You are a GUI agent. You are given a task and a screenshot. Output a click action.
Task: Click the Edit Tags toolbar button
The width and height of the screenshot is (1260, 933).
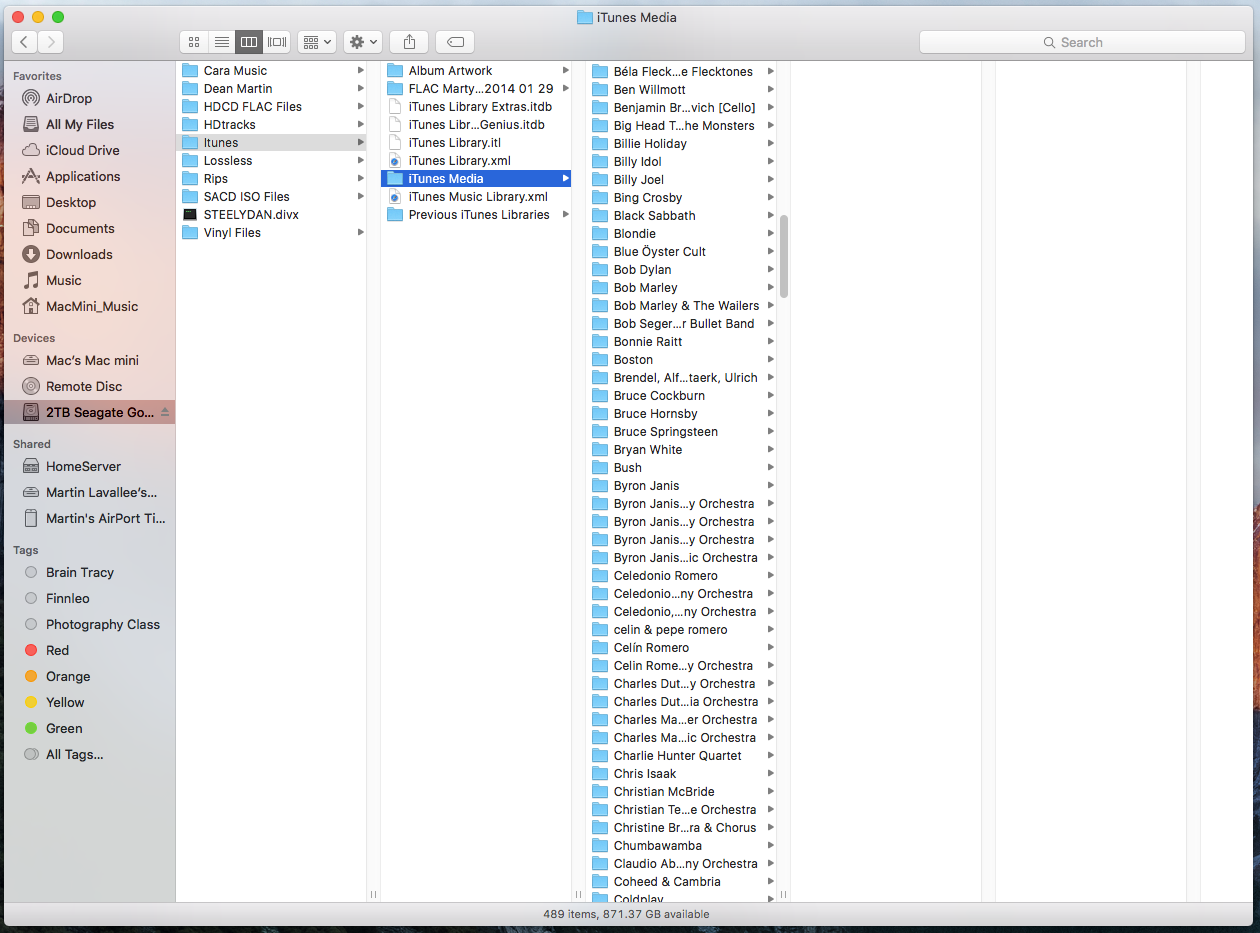coord(455,42)
